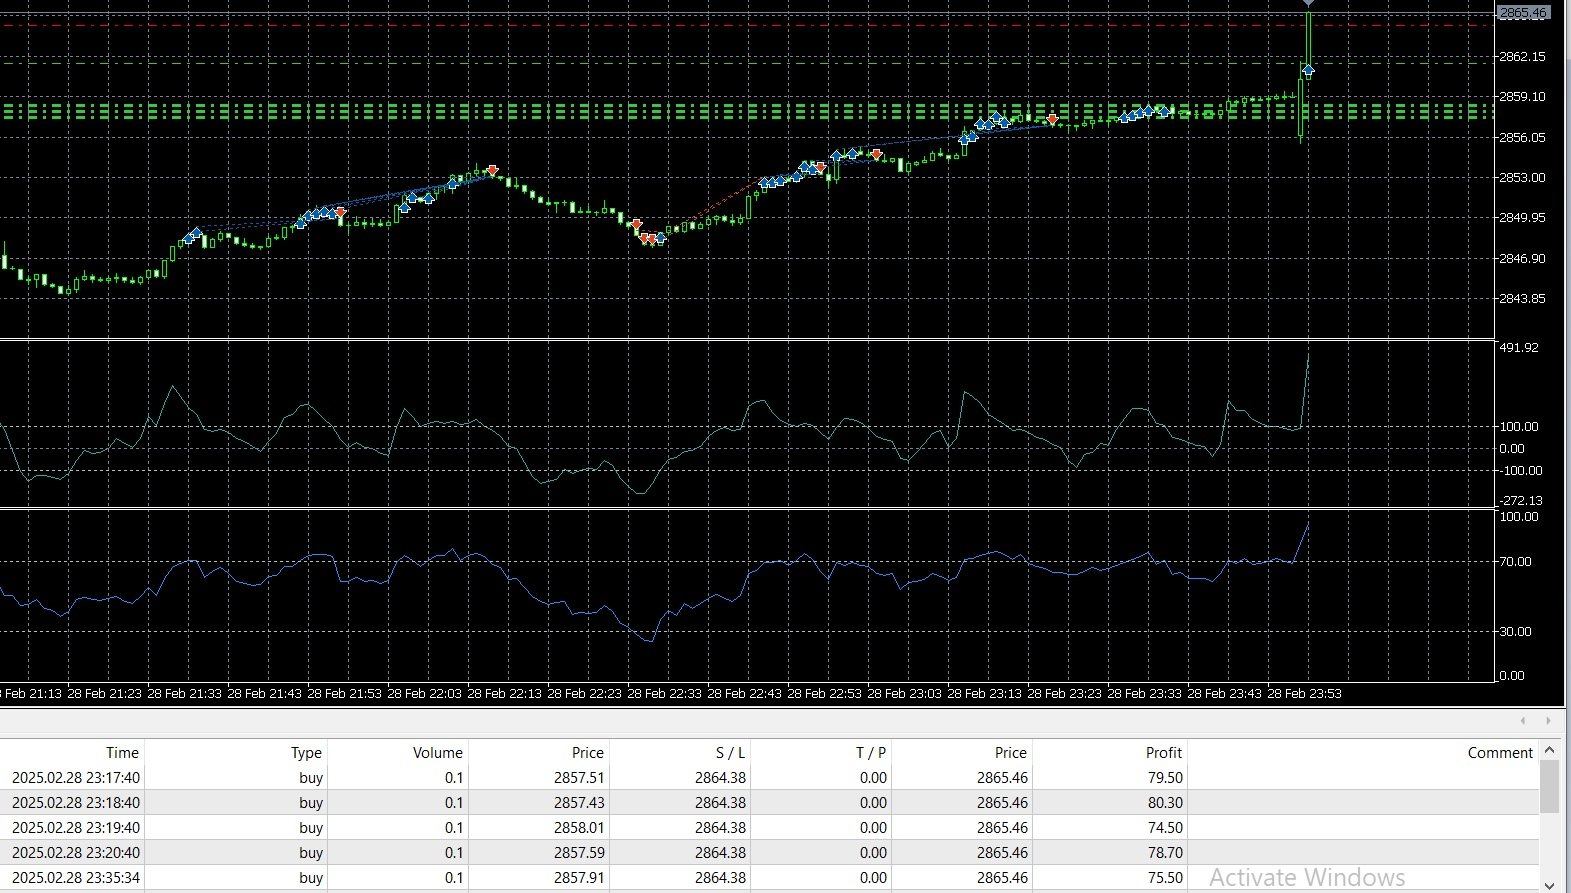This screenshot has width=1571, height=893.
Task: Click the entry price 2858.01
Action: [579, 827]
